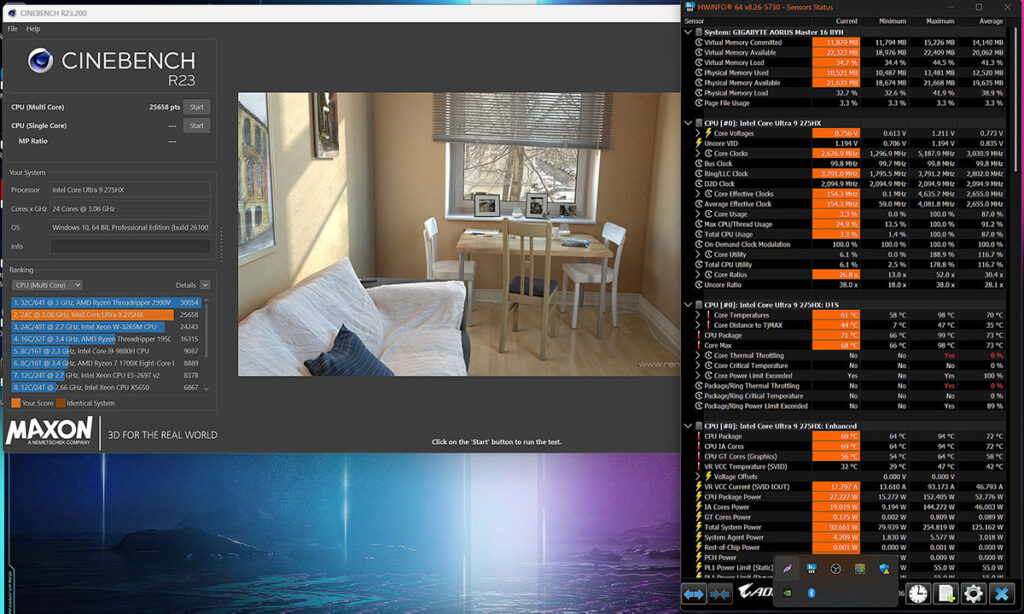Open Cinebench File menu
The height and width of the screenshot is (614, 1024).
click(12, 29)
